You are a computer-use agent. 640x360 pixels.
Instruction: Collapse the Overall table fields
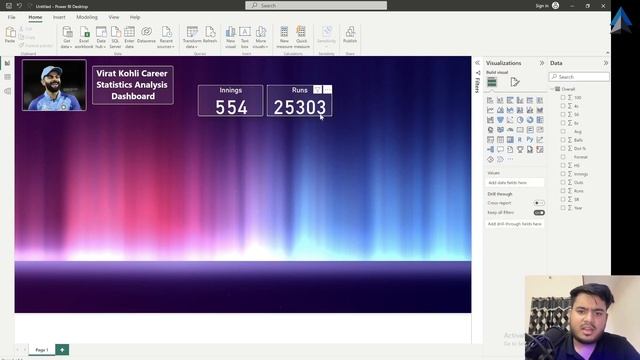tap(552, 89)
